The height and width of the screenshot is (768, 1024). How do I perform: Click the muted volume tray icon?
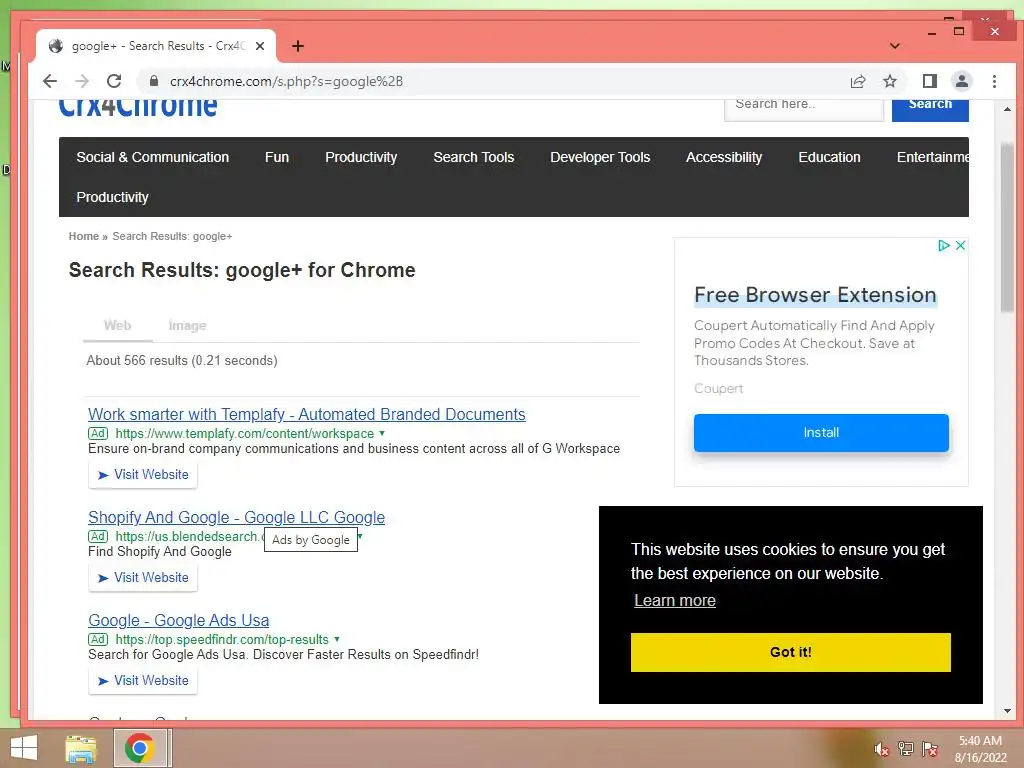881,749
